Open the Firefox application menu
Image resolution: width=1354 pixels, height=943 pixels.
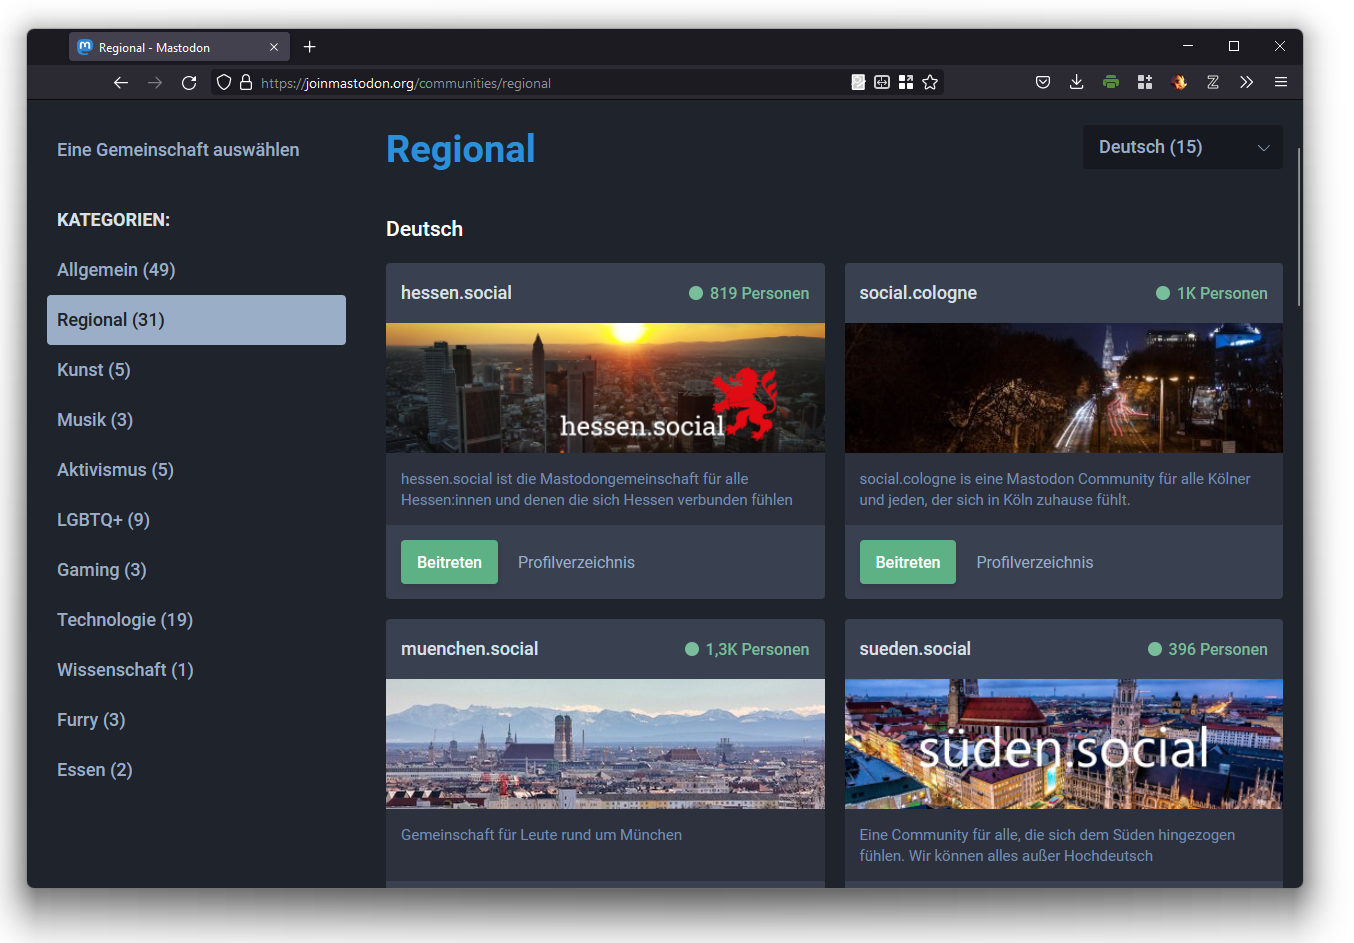coord(1281,82)
